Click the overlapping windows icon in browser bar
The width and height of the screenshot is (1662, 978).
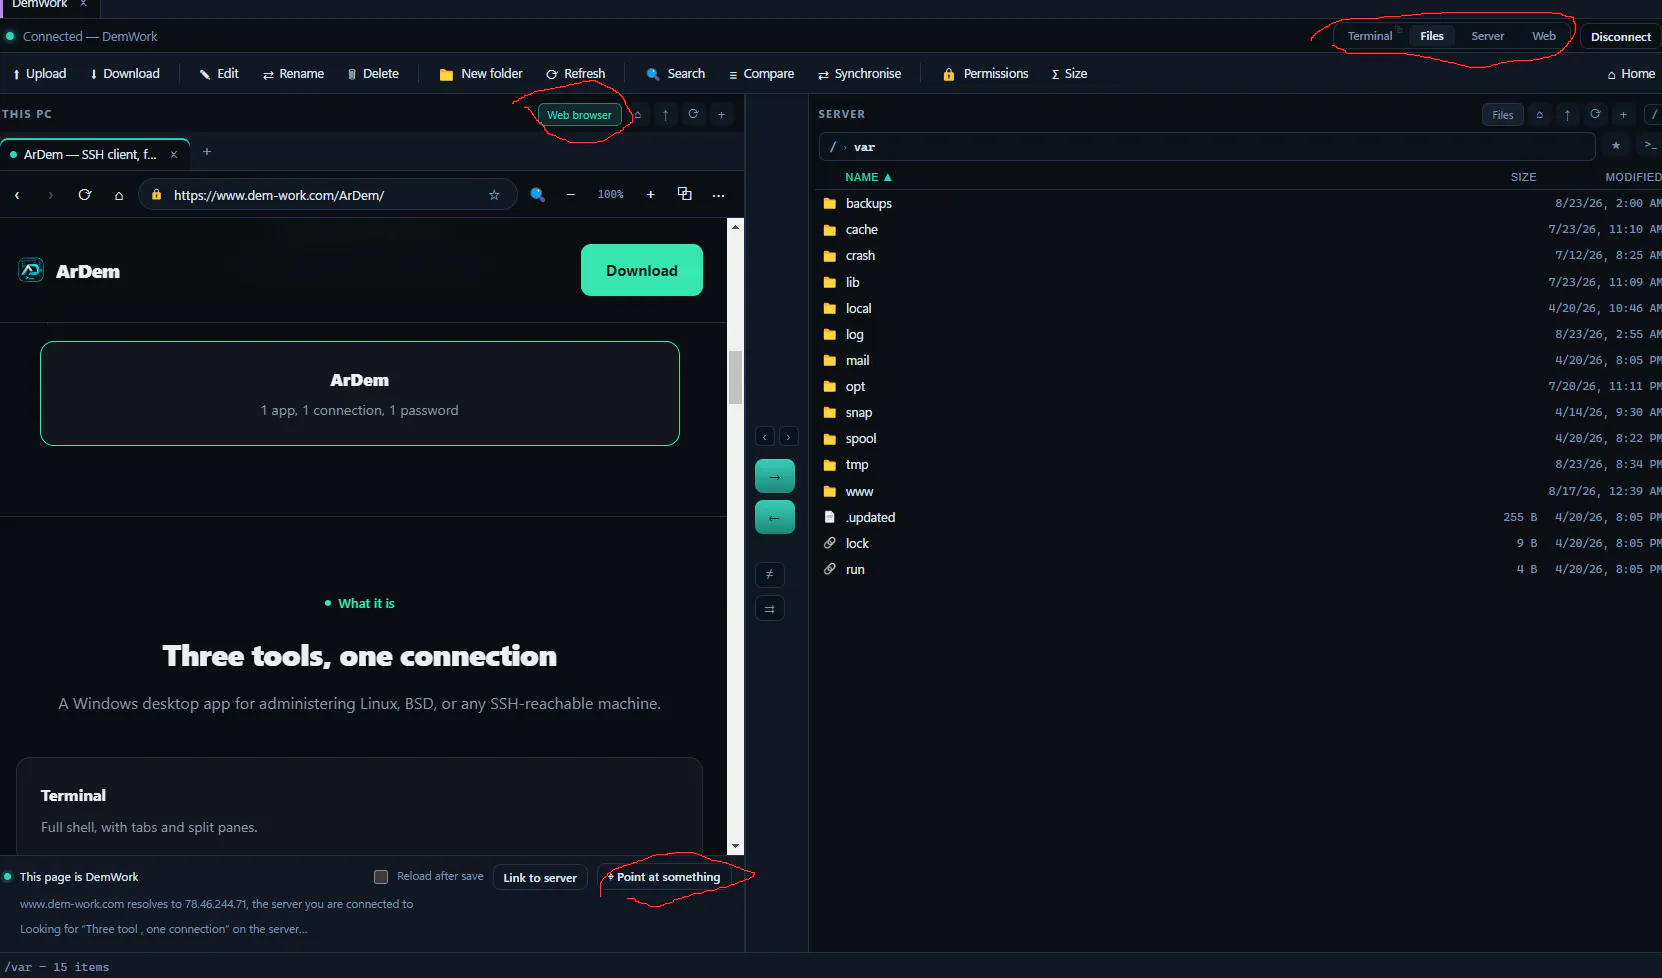point(685,194)
